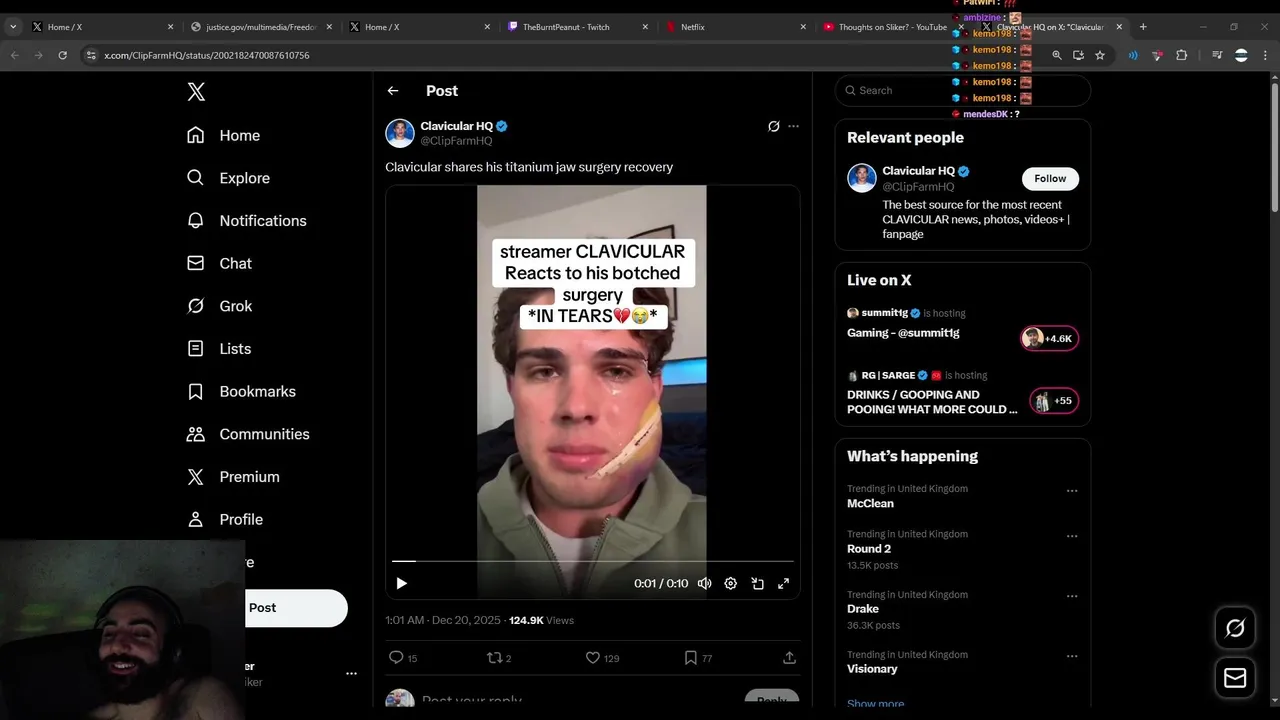
Task: Open the Drake trending topic
Action: click(x=863, y=608)
